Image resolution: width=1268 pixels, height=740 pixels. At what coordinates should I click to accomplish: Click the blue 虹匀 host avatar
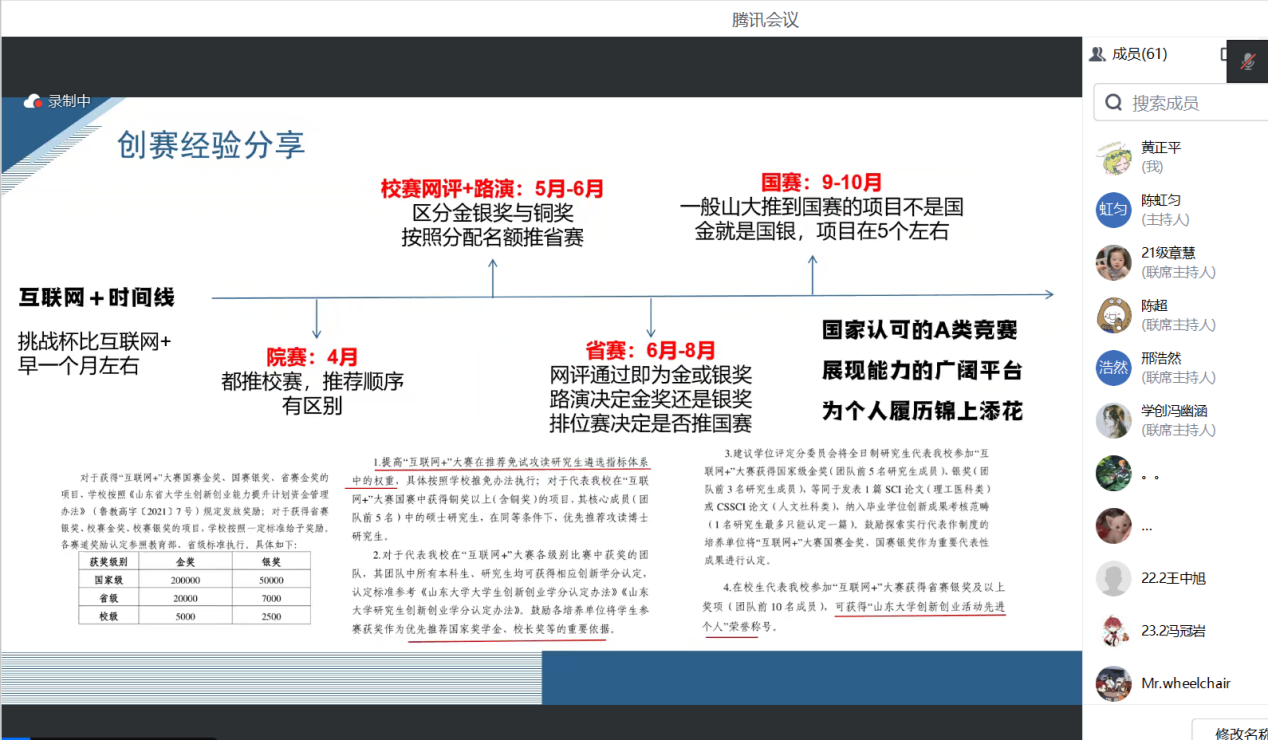(1113, 210)
